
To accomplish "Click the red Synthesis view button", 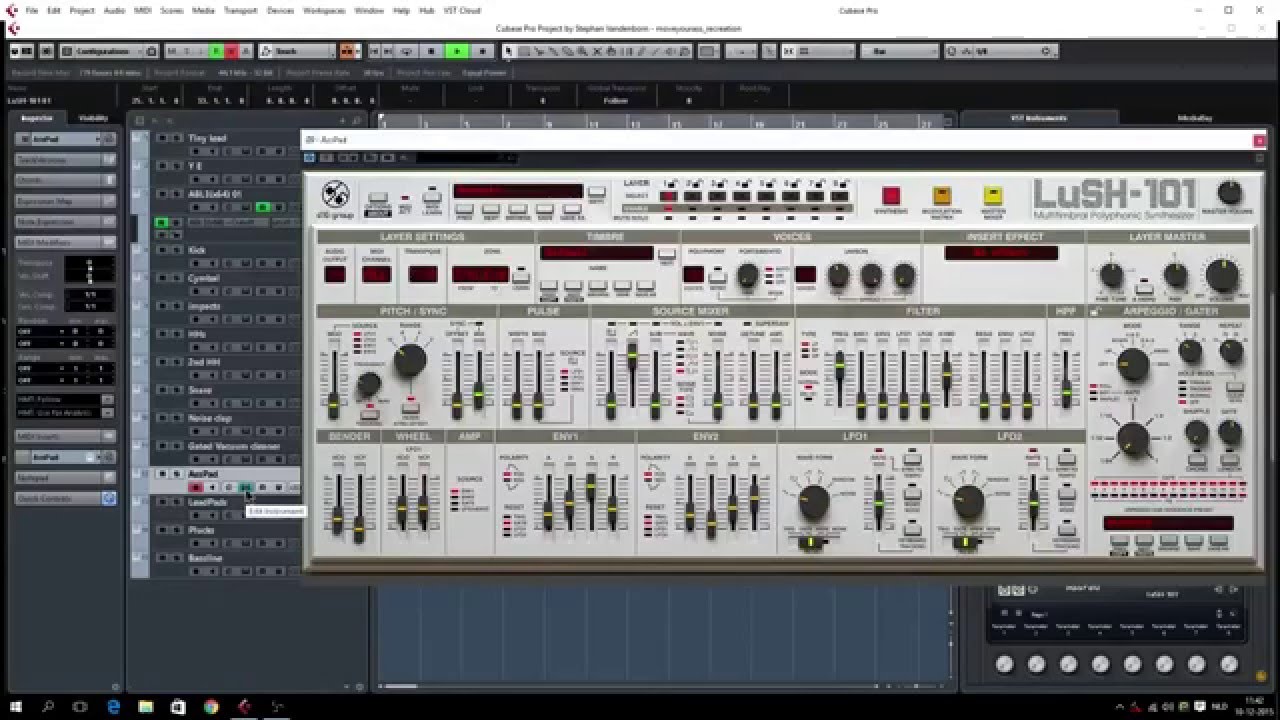I will (891, 196).
